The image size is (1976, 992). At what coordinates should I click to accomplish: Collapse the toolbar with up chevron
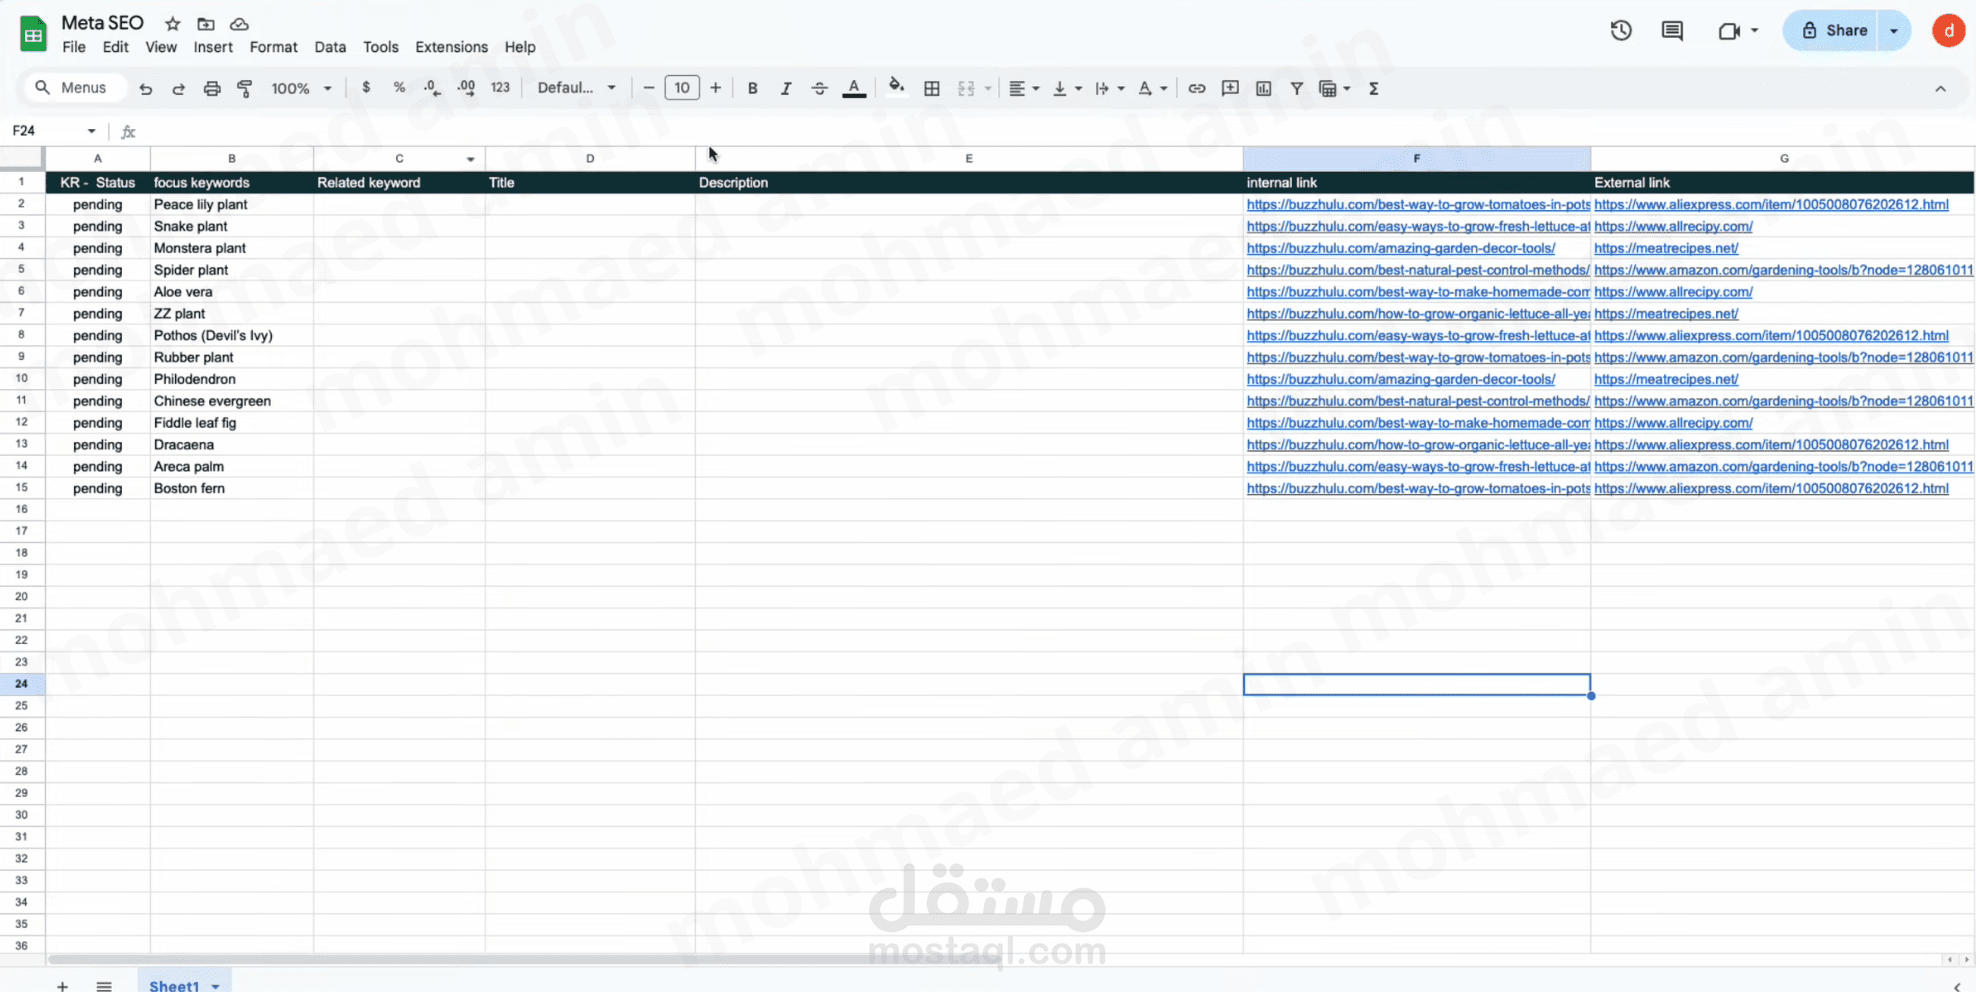[1940, 88]
